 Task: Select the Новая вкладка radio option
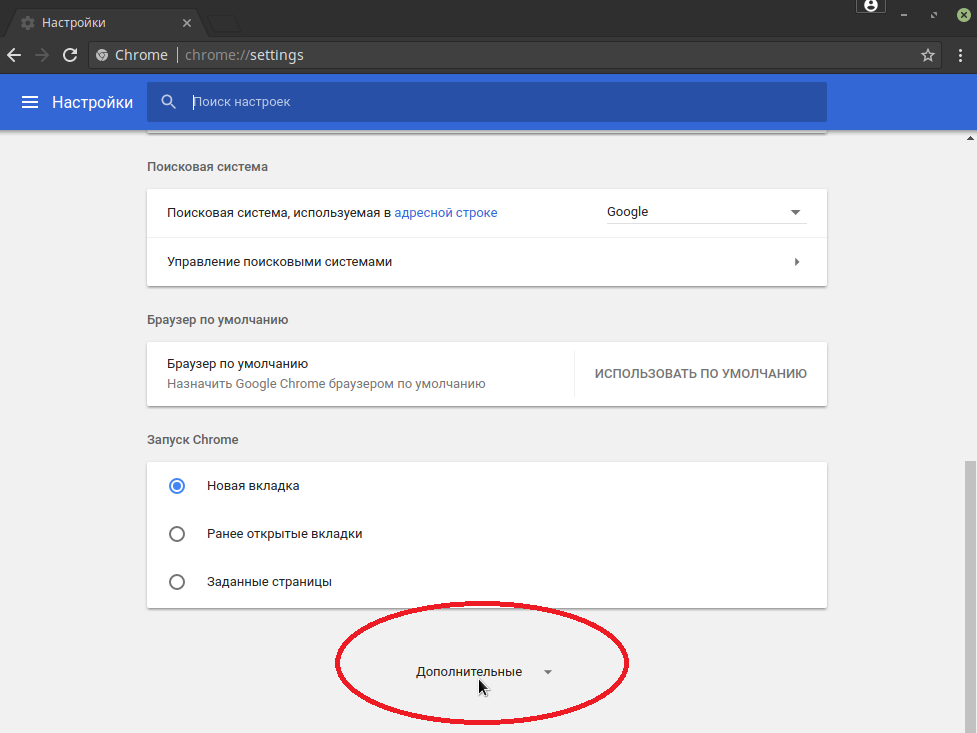(x=177, y=486)
